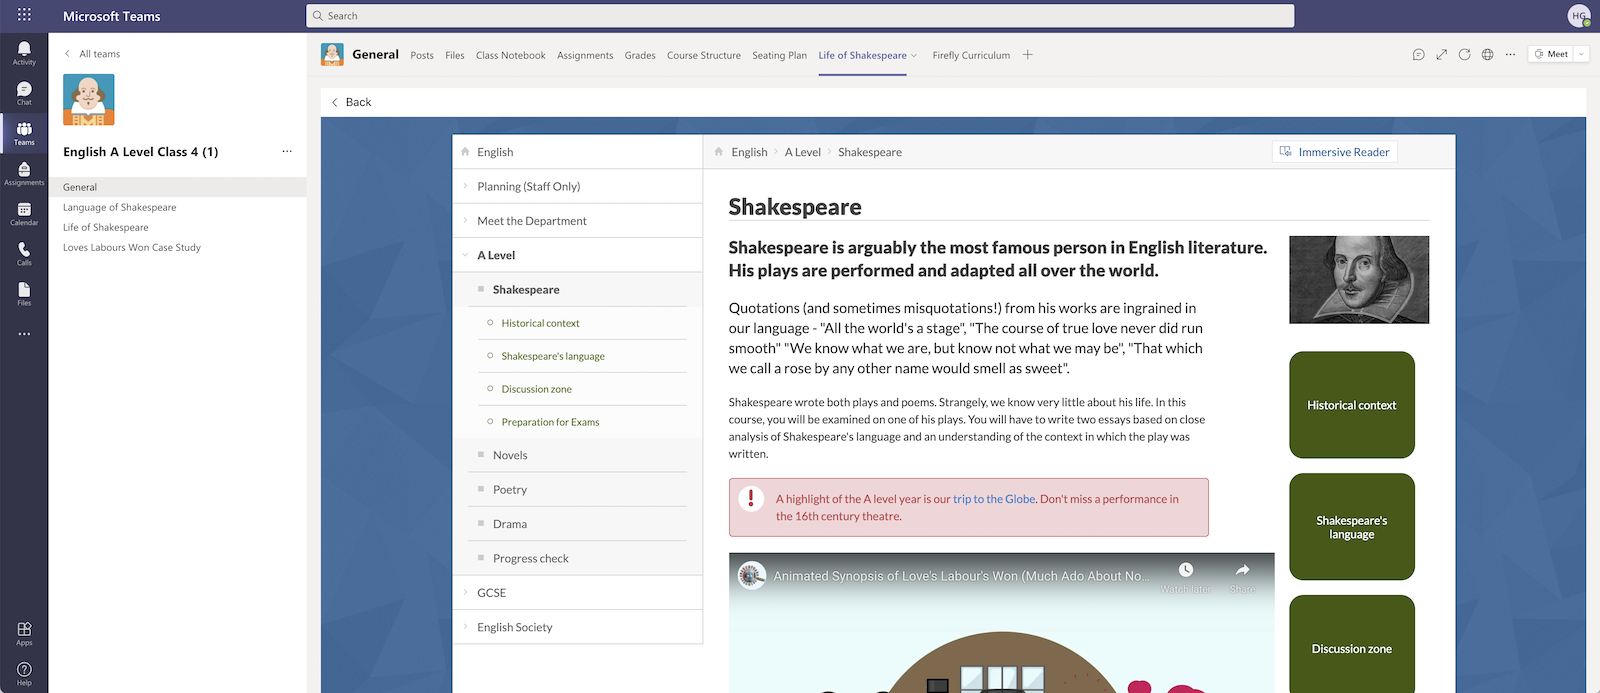This screenshot has height=693, width=1600.
Task: Open the Class Notebook tab
Action: click(x=511, y=55)
